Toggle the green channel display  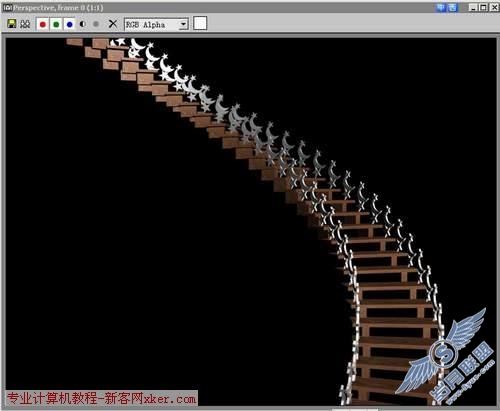56,24
